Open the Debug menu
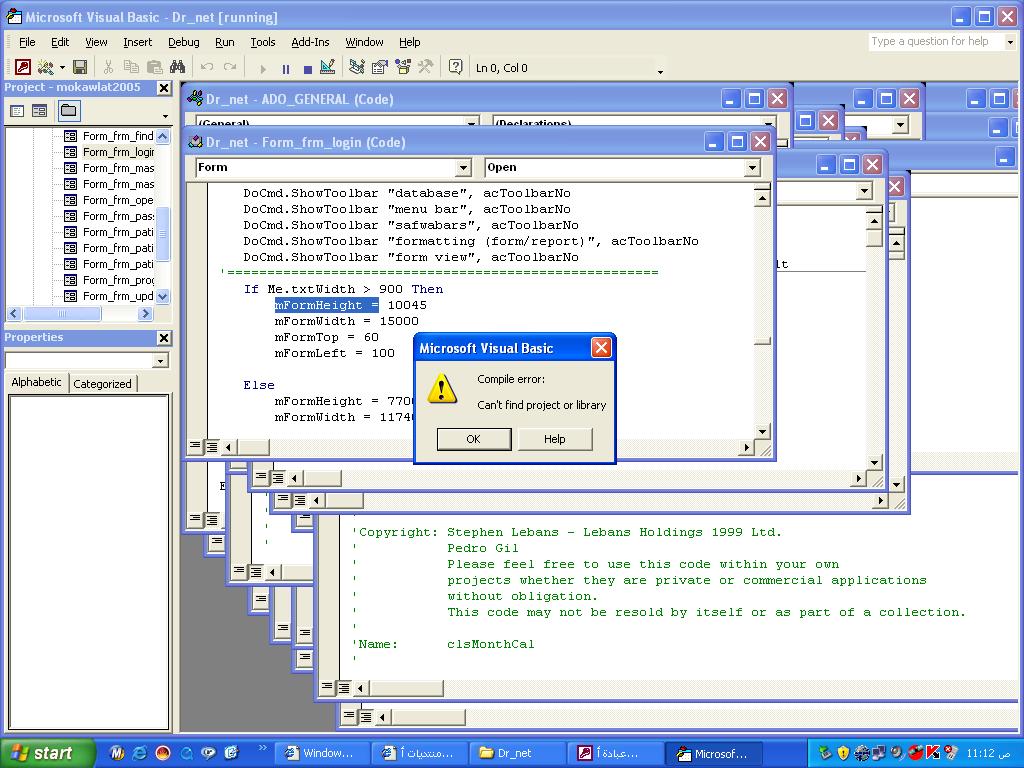 click(x=184, y=42)
